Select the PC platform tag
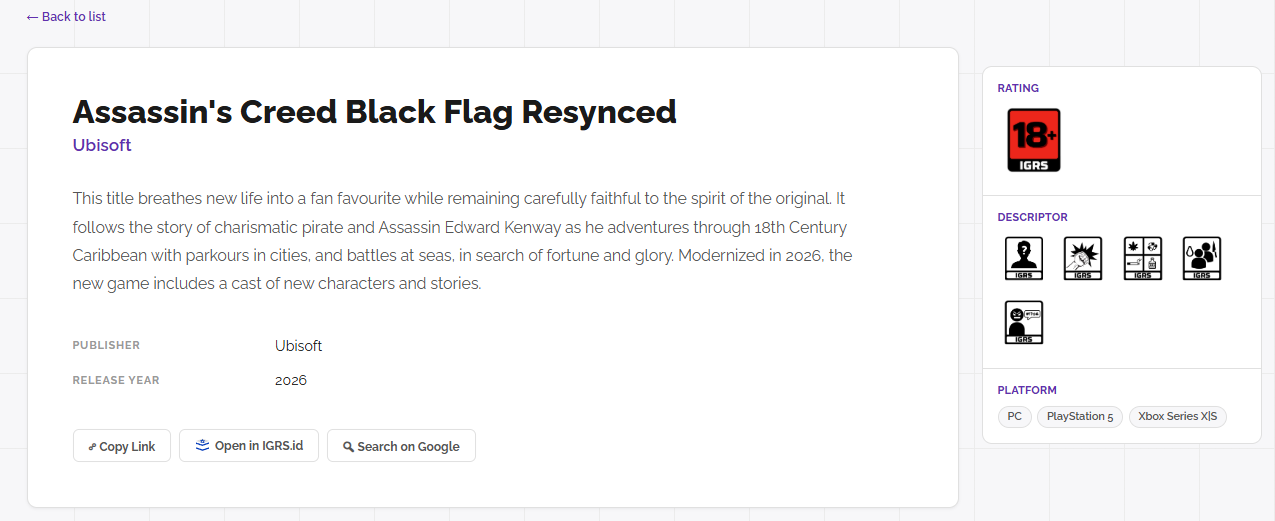The width and height of the screenshot is (1275, 521). click(1014, 416)
